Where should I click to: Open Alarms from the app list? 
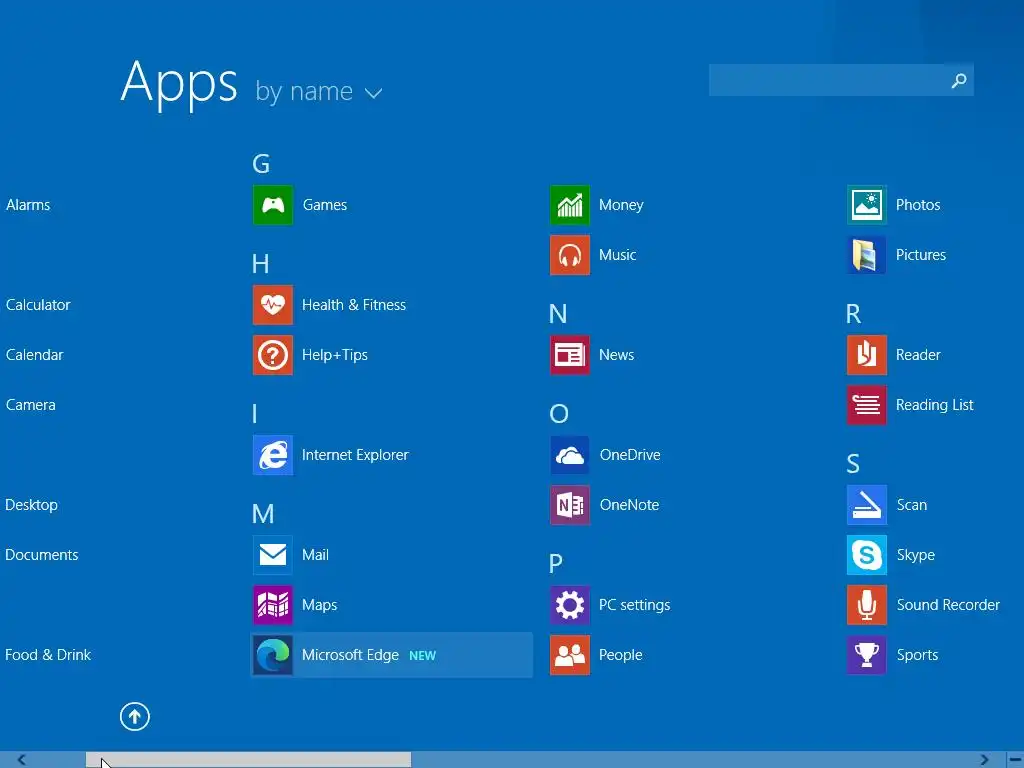tap(28, 205)
